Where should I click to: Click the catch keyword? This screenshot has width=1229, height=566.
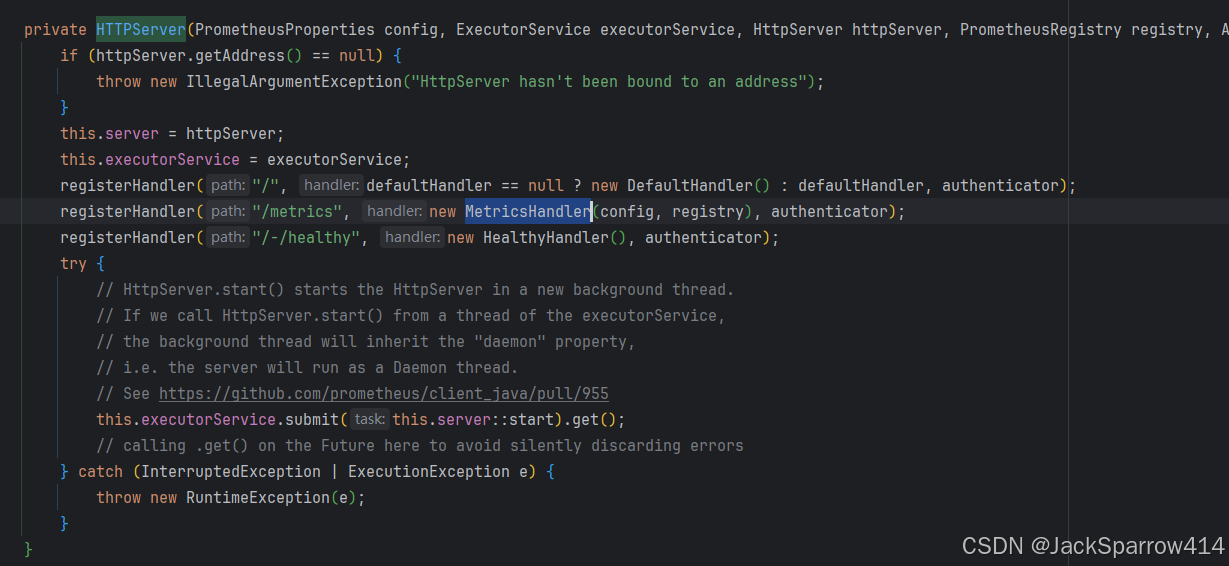[x=100, y=472]
